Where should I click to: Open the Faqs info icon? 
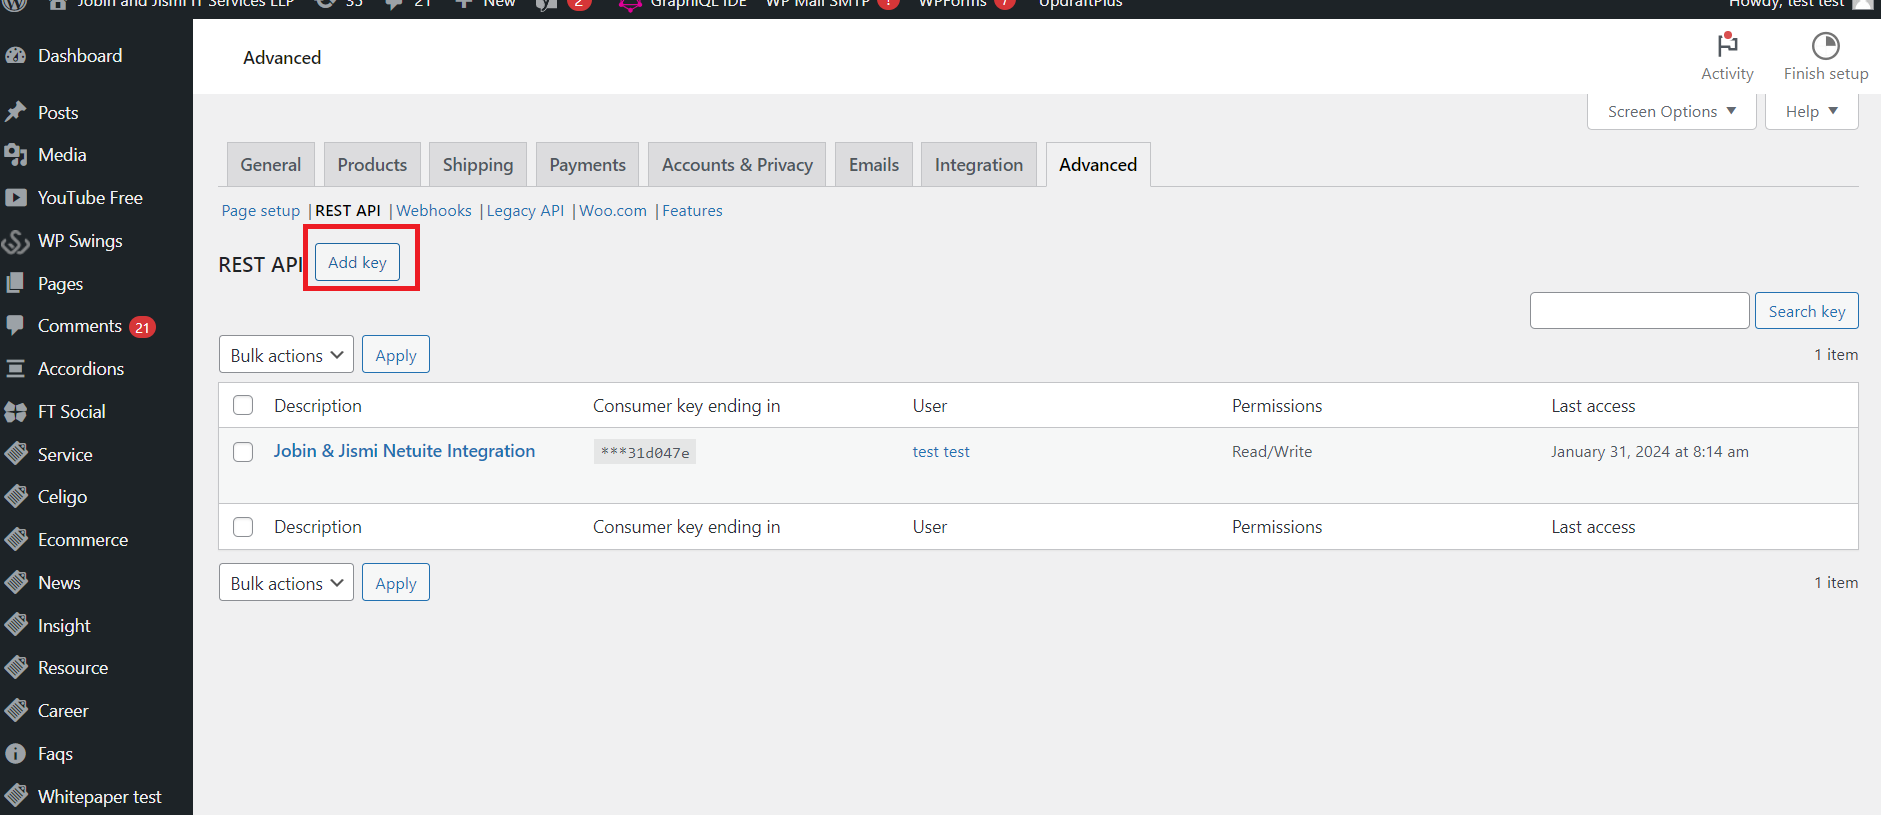pos(16,754)
